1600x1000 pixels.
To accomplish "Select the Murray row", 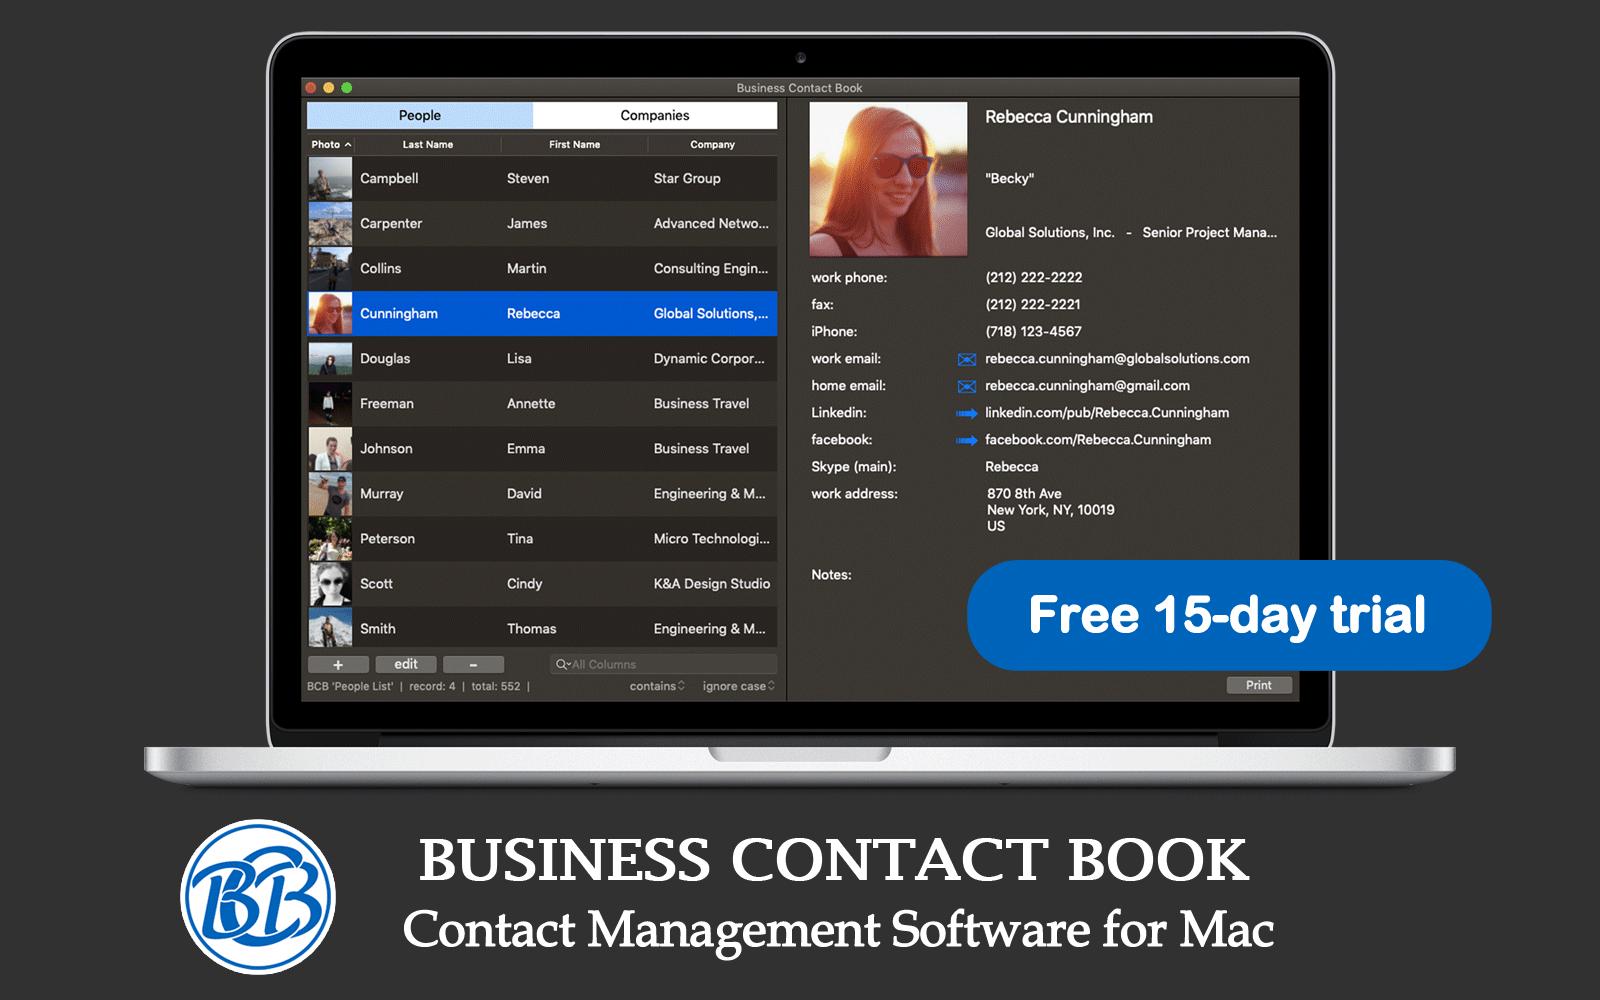I will click(x=542, y=494).
